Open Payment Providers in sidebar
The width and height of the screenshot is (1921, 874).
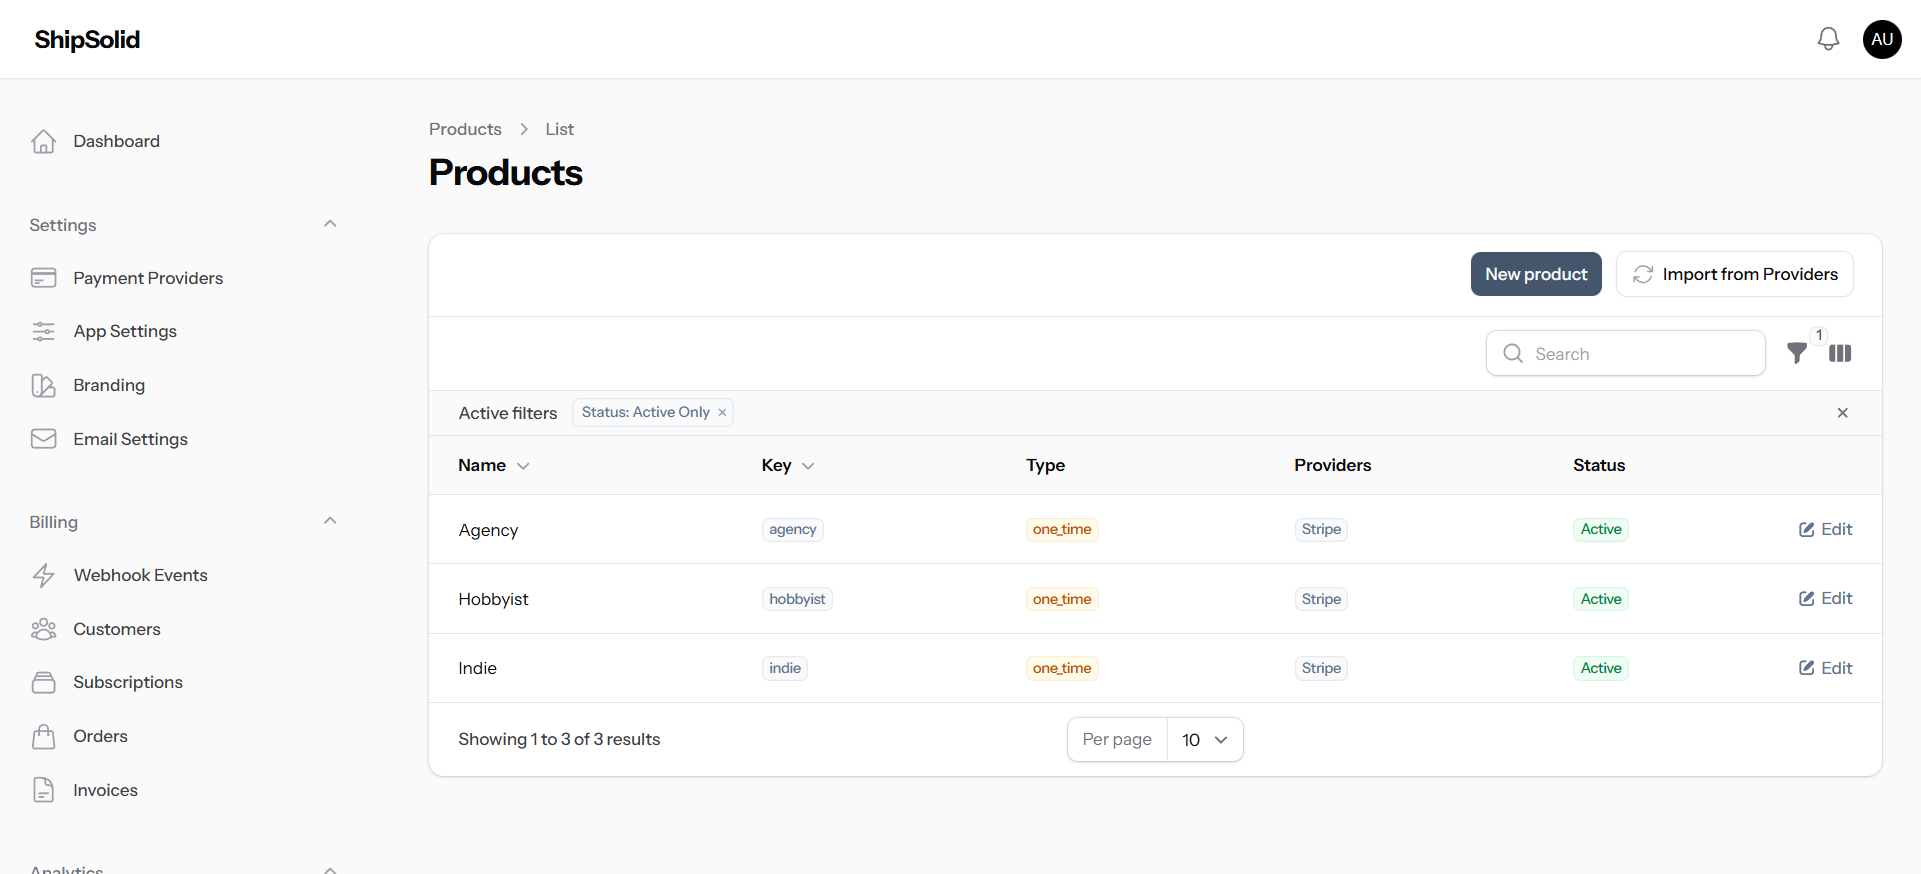click(x=147, y=278)
